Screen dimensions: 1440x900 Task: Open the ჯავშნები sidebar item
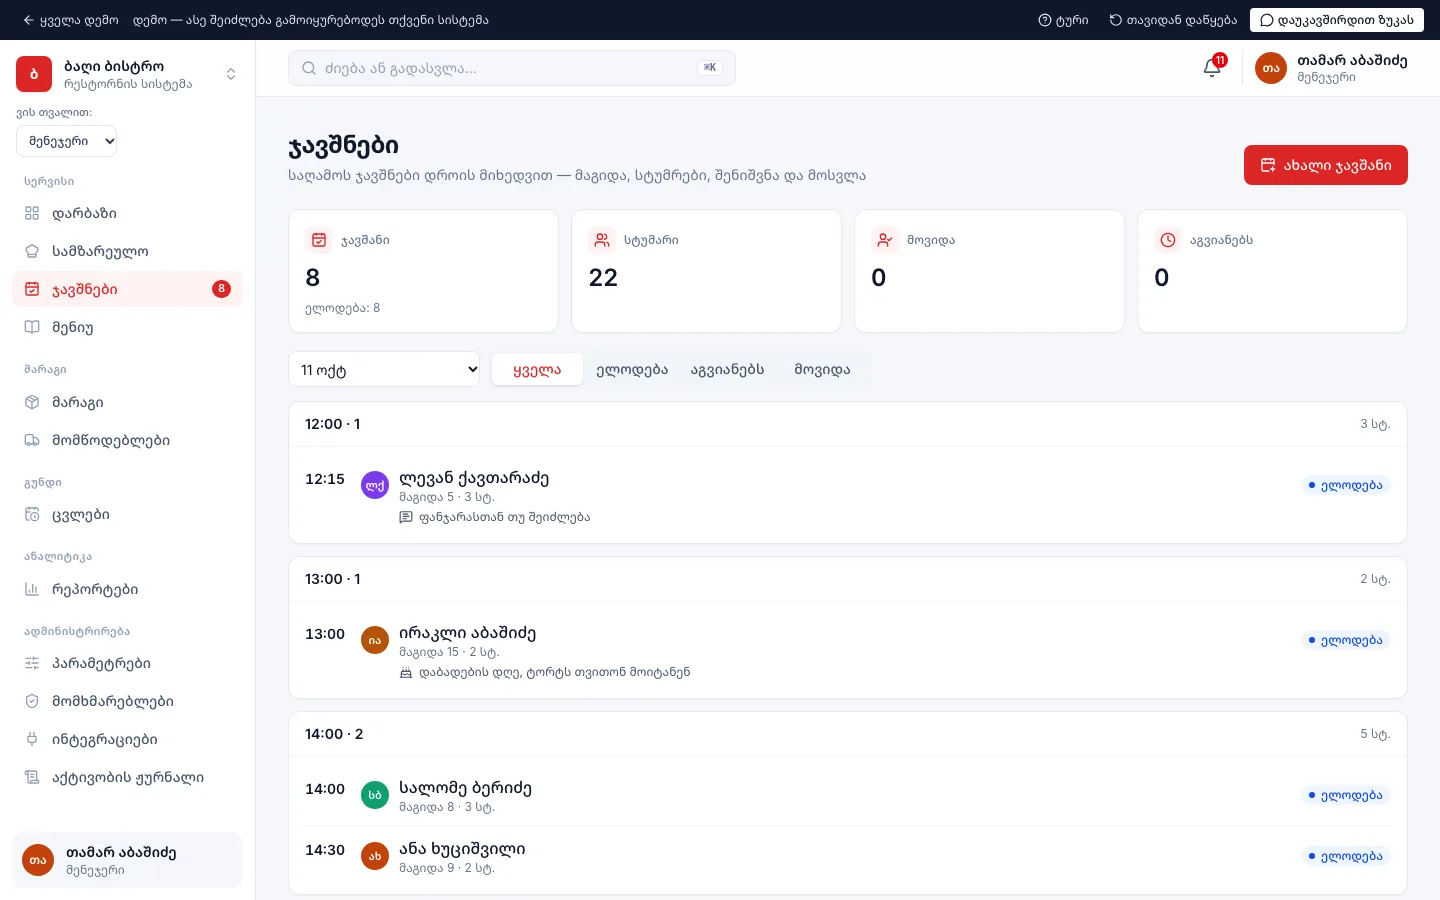pyautogui.click(x=128, y=289)
